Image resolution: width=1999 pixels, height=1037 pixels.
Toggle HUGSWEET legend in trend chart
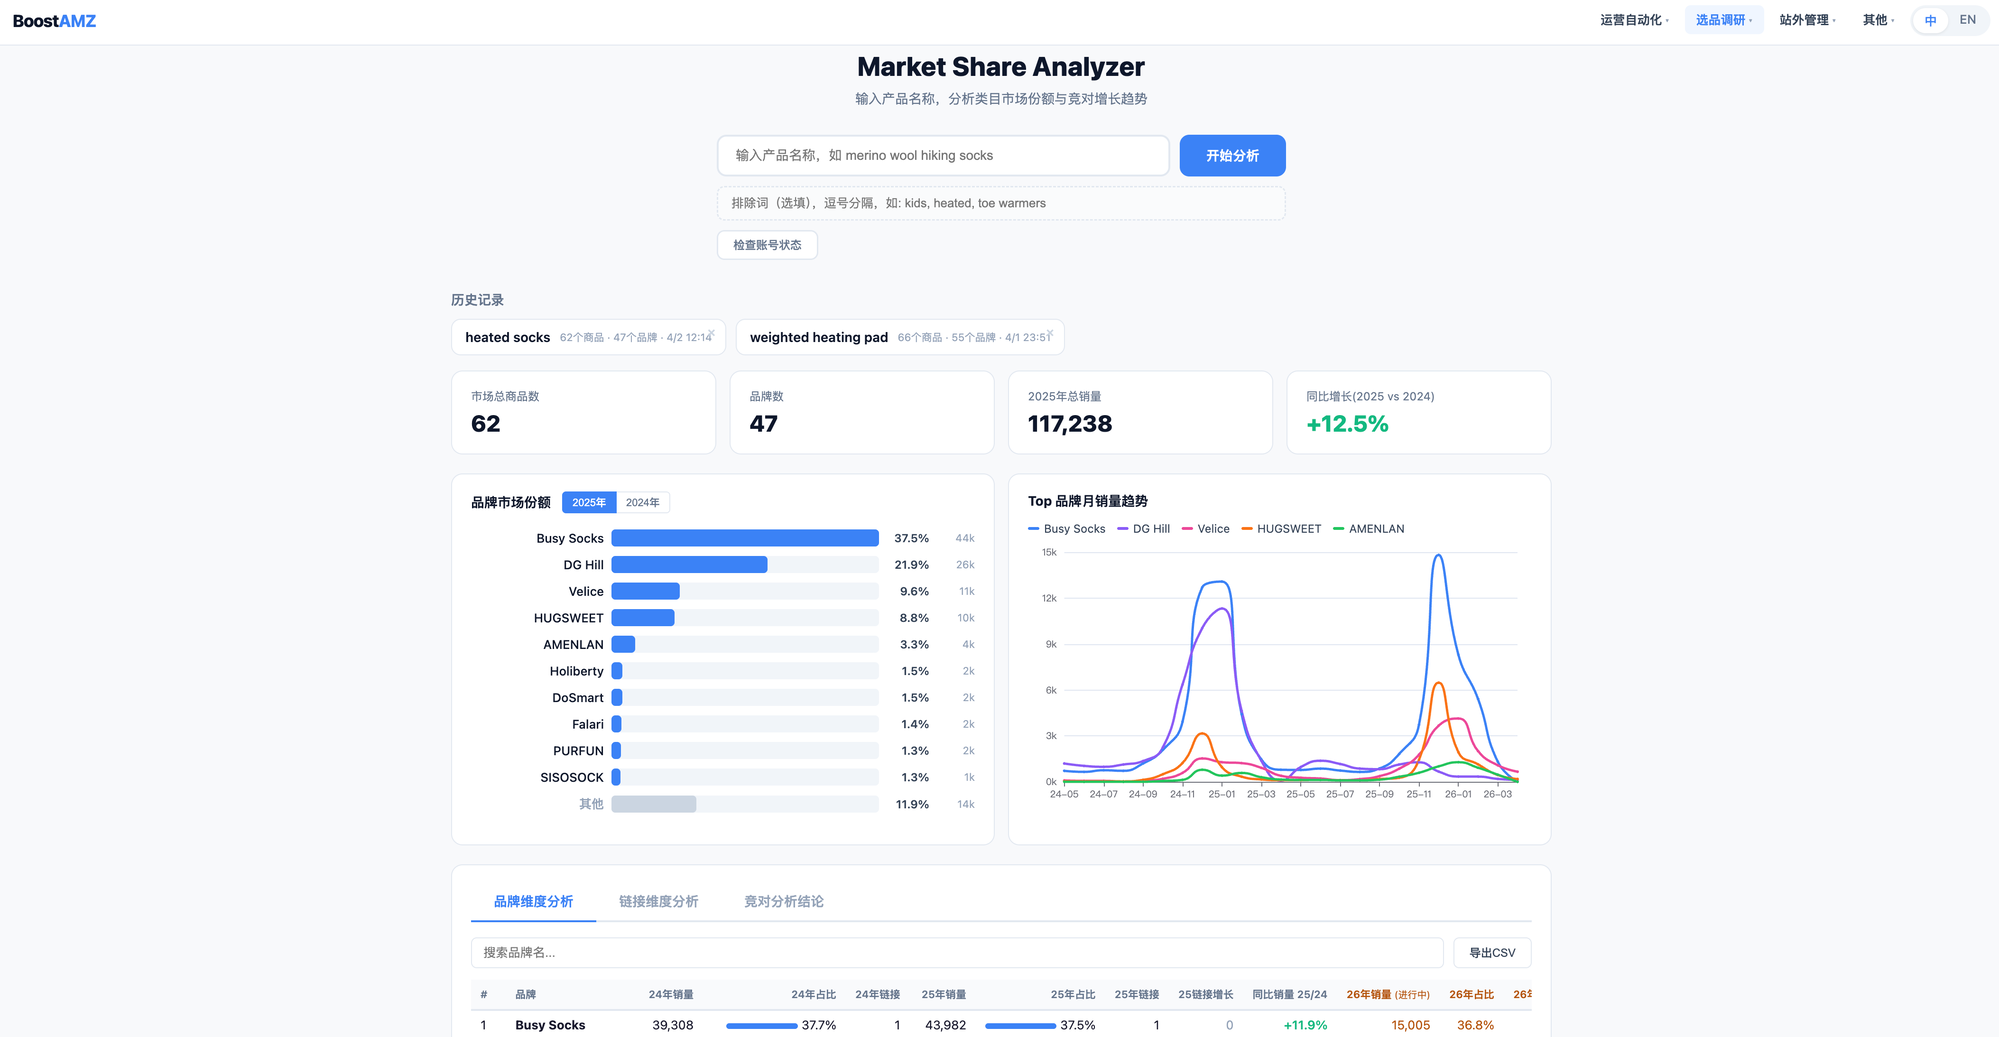(1281, 529)
